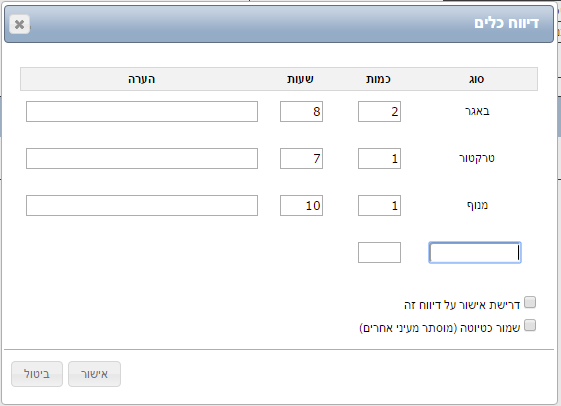Select the שעות field showing 8
Viewport: 561px width, 406px height.
coord(301,112)
